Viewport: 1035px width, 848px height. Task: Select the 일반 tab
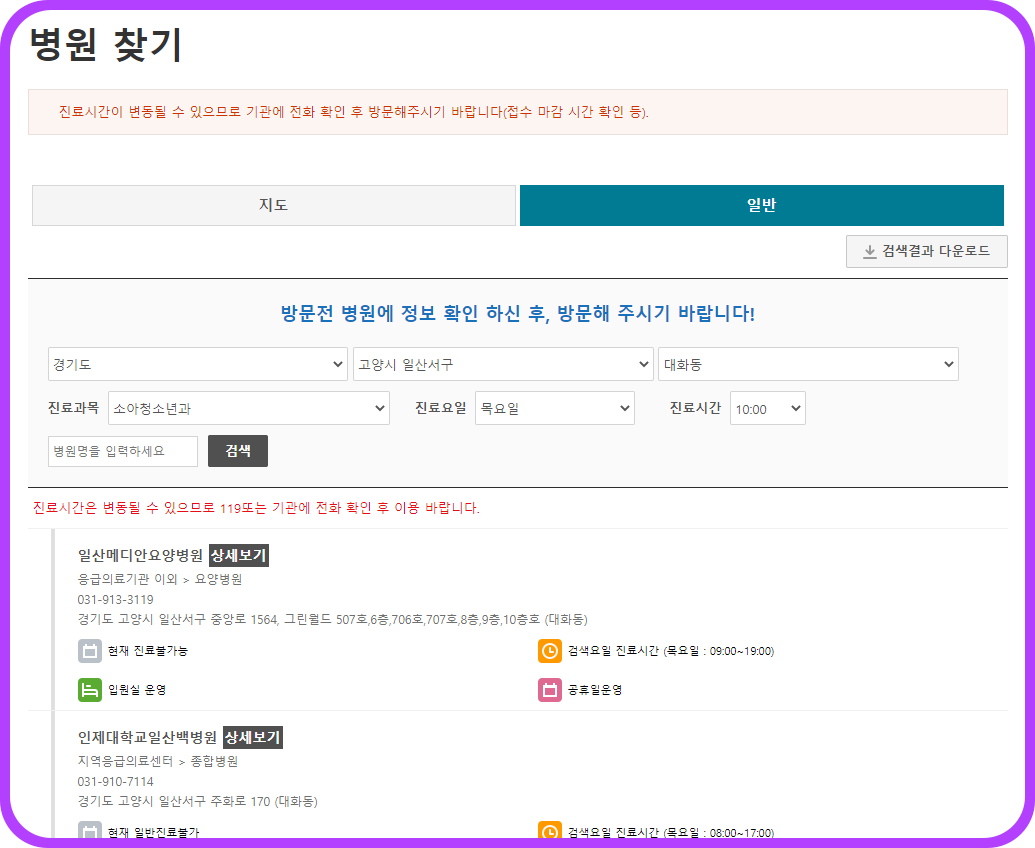point(762,205)
